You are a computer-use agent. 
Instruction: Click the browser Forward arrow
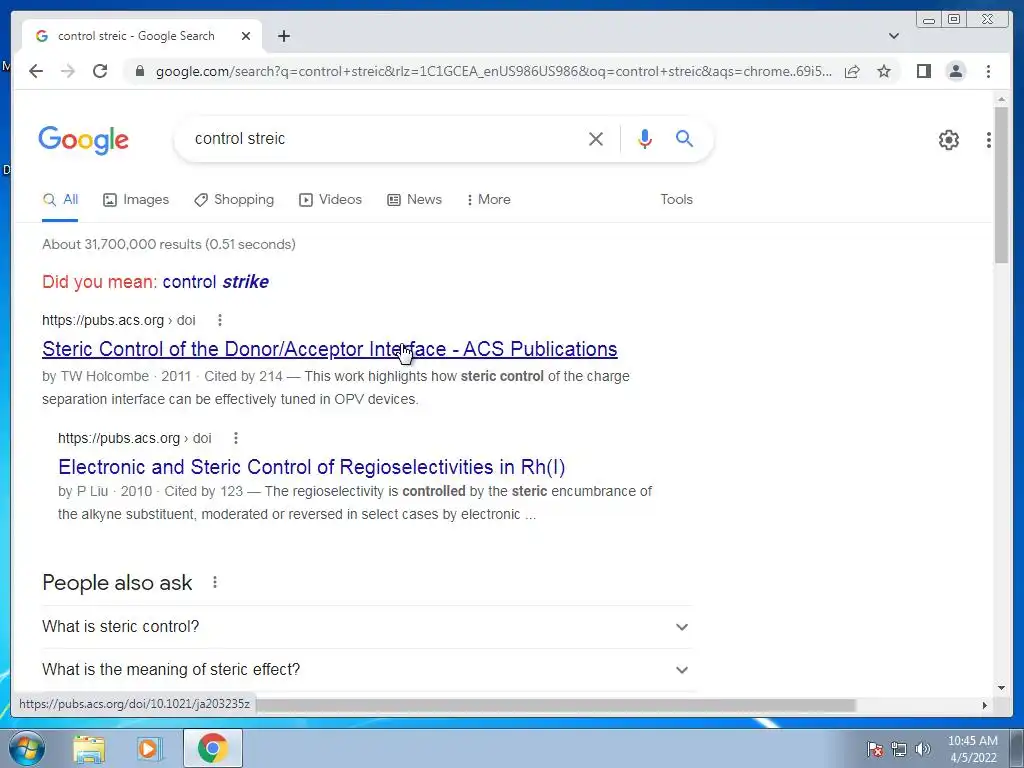point(68,71)
